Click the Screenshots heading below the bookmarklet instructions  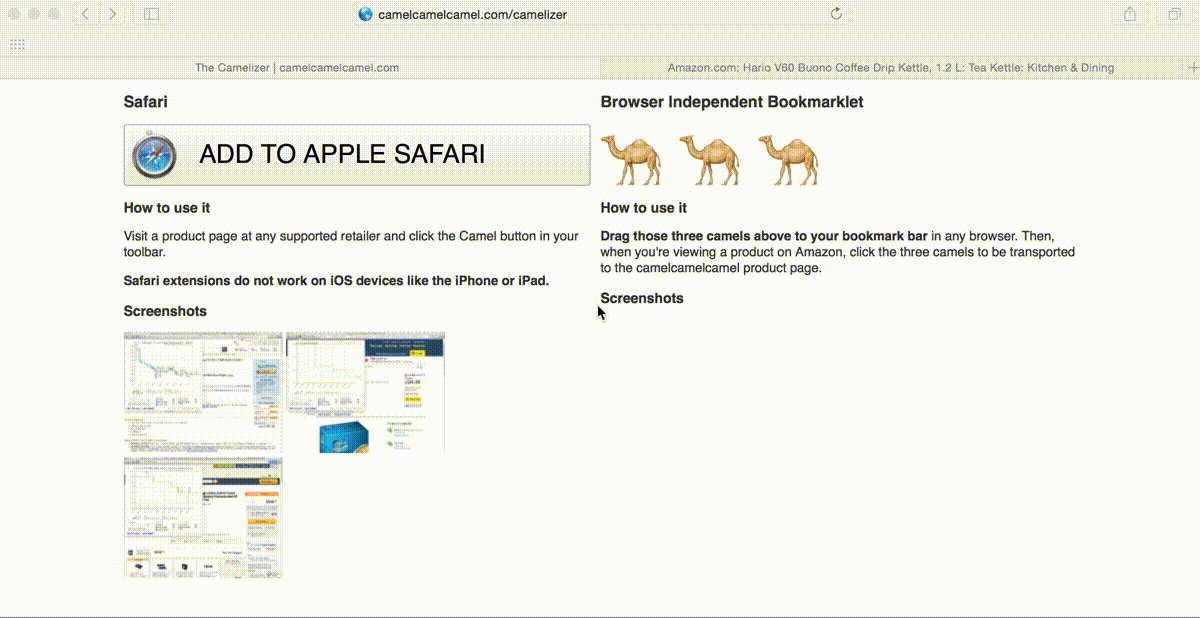click(x=642, y=298)
